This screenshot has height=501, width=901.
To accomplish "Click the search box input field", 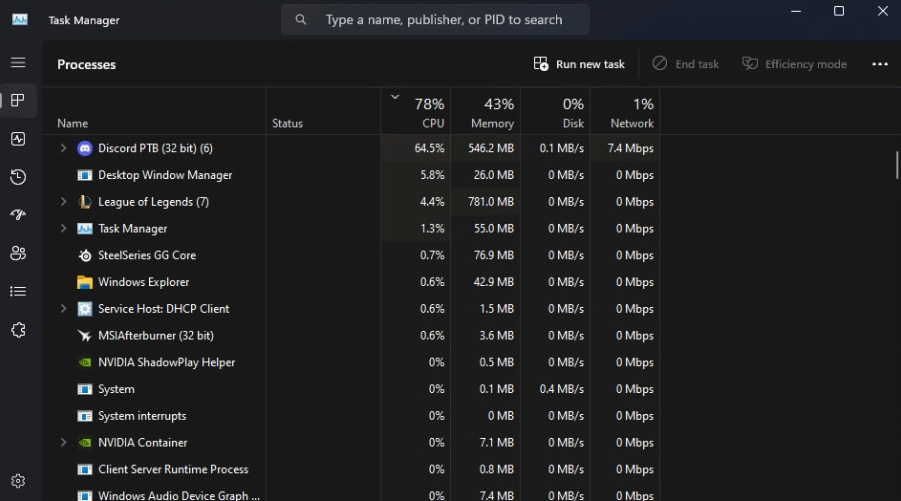I will (x=435, y=20).
